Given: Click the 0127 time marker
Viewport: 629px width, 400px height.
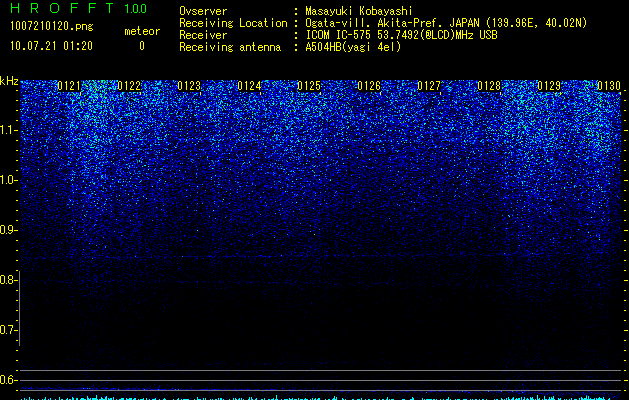Looking at the screenshot, I should click(429, 86).
